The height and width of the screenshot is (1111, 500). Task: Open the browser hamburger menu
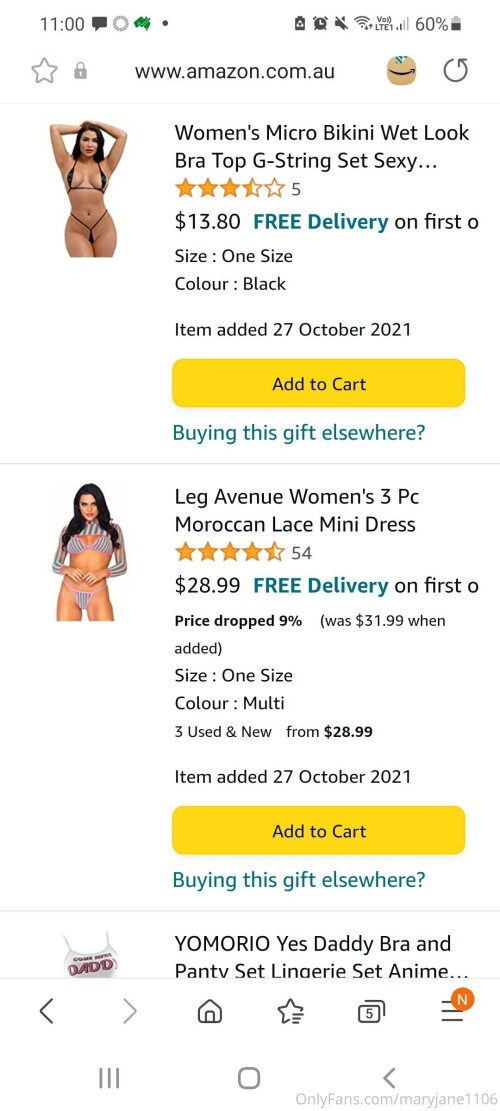pos(453,1008)
